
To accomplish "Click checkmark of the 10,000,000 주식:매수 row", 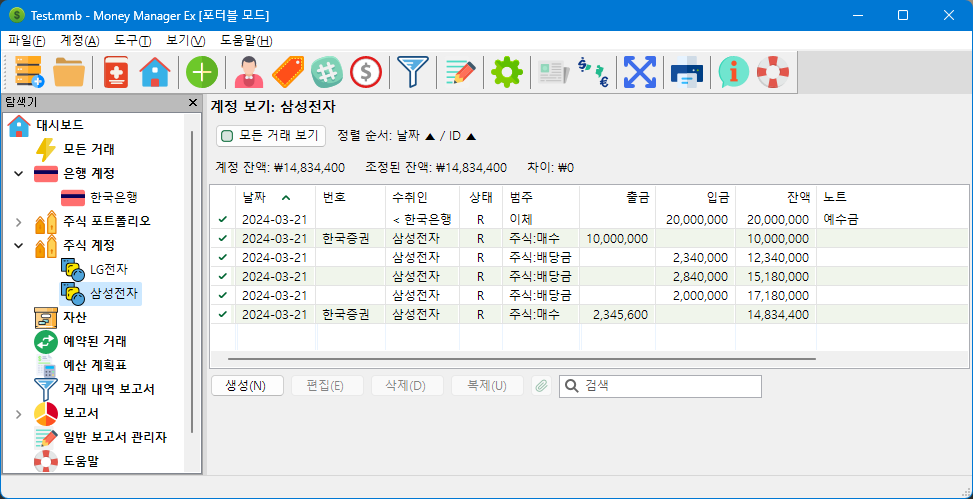I will (223, 238).
